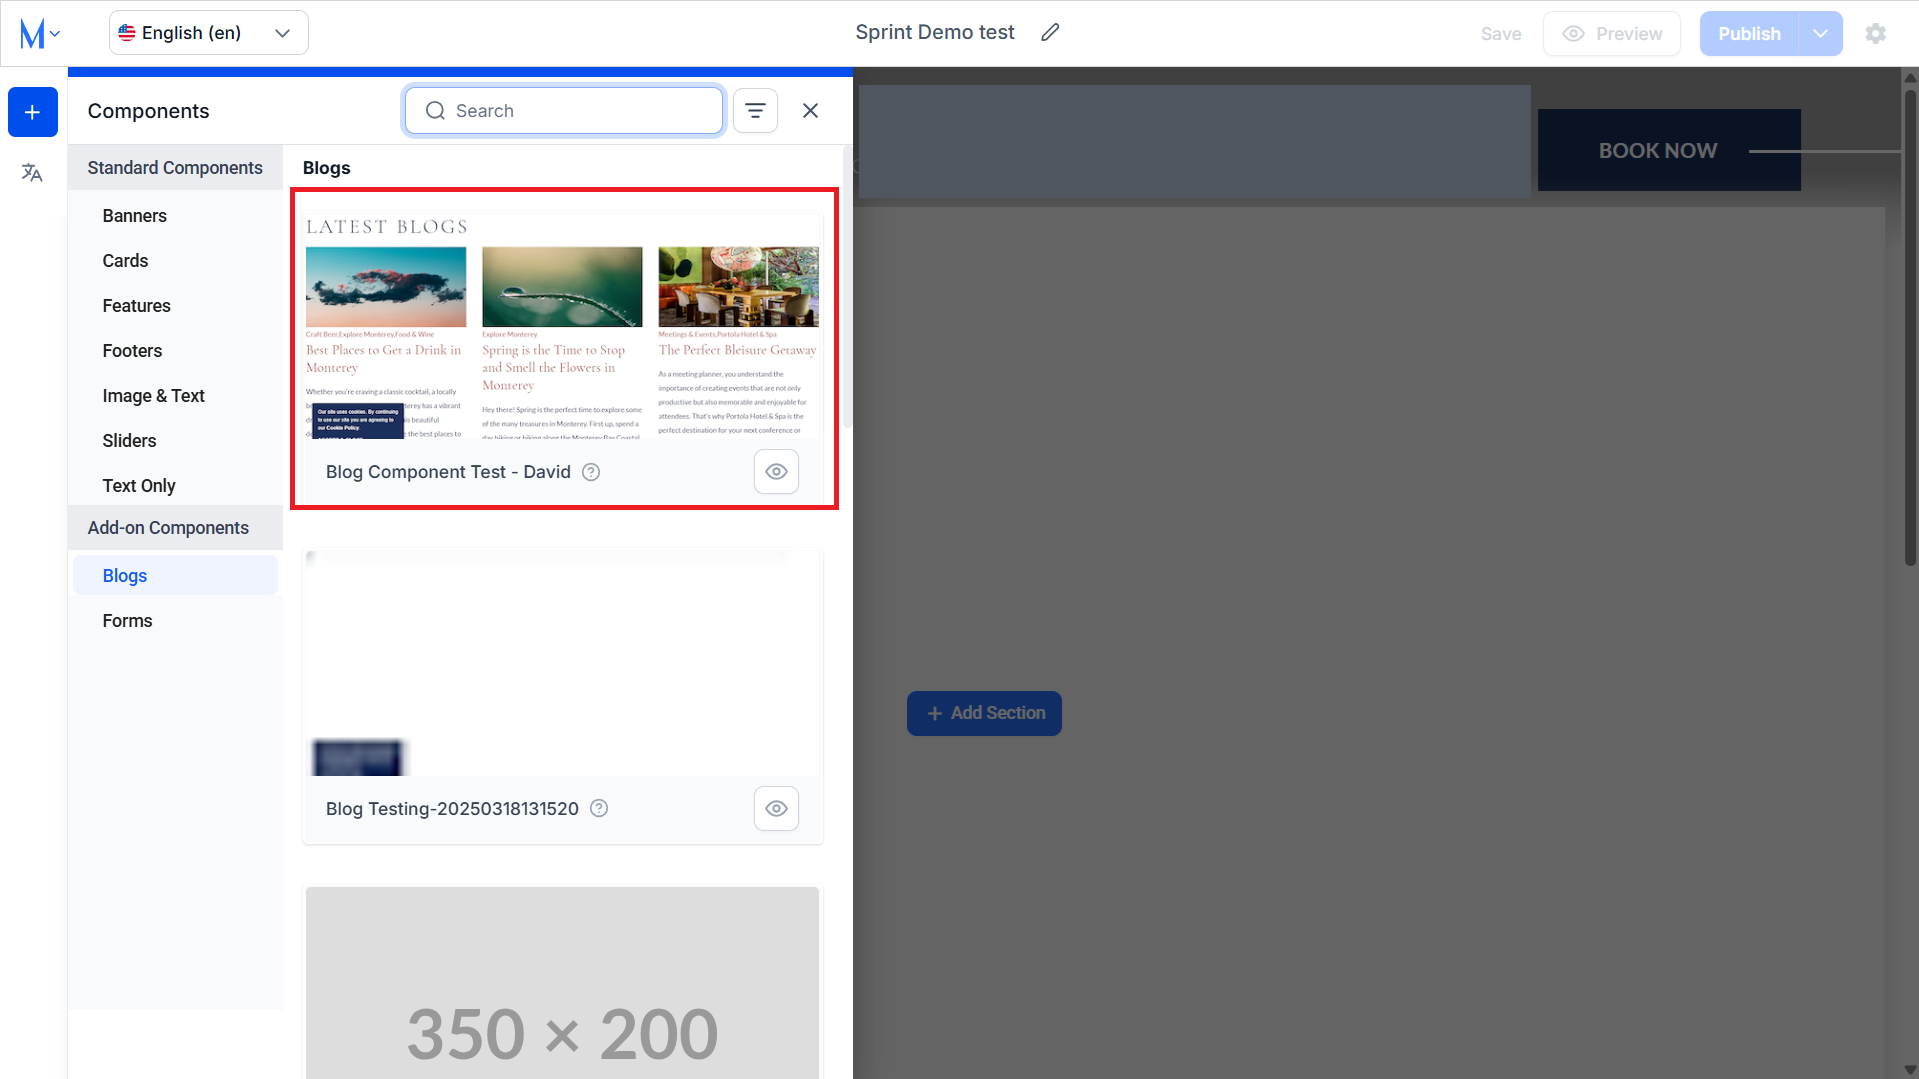
Task: Click the Preview button
Action: coord(1612,34)
